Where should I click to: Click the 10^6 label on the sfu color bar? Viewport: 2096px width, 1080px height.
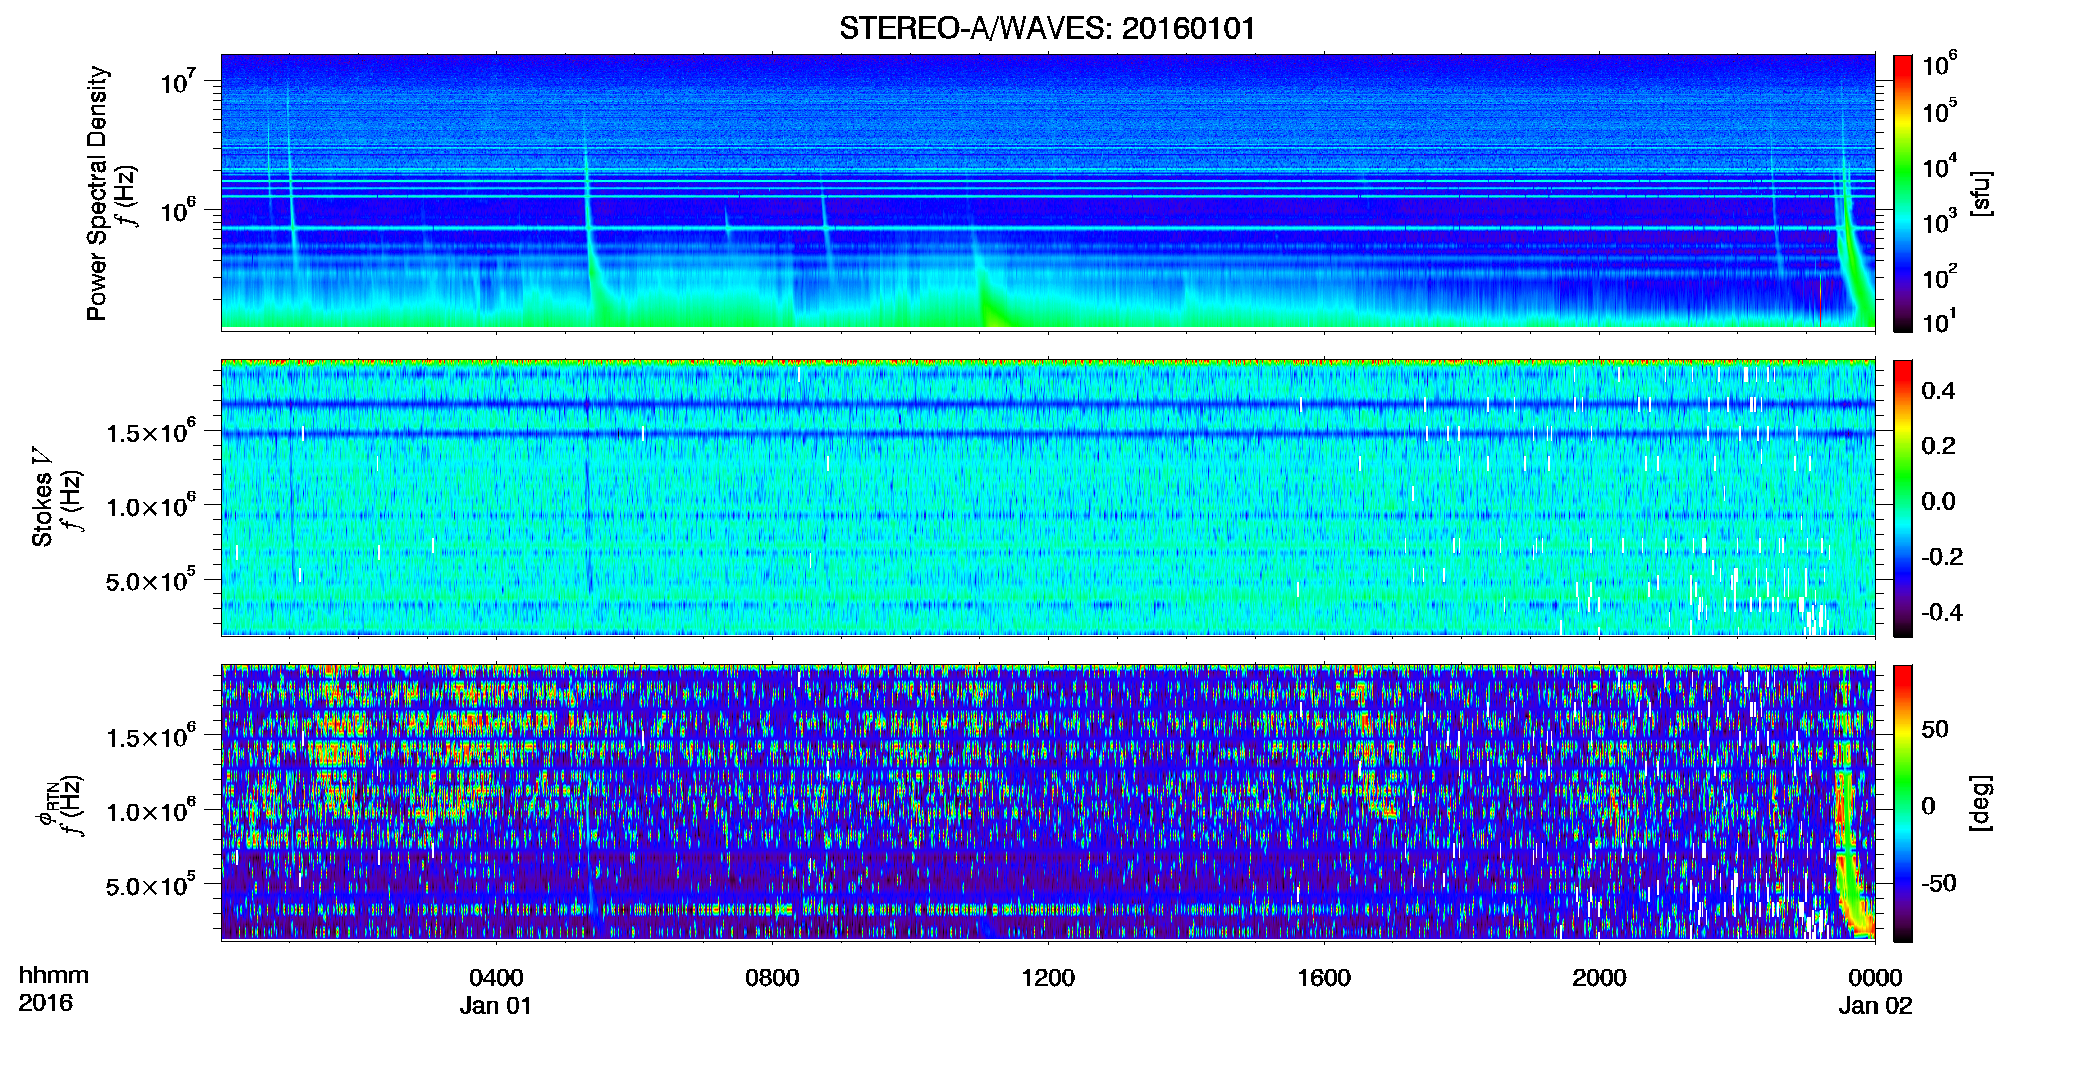click(1939, 65)
